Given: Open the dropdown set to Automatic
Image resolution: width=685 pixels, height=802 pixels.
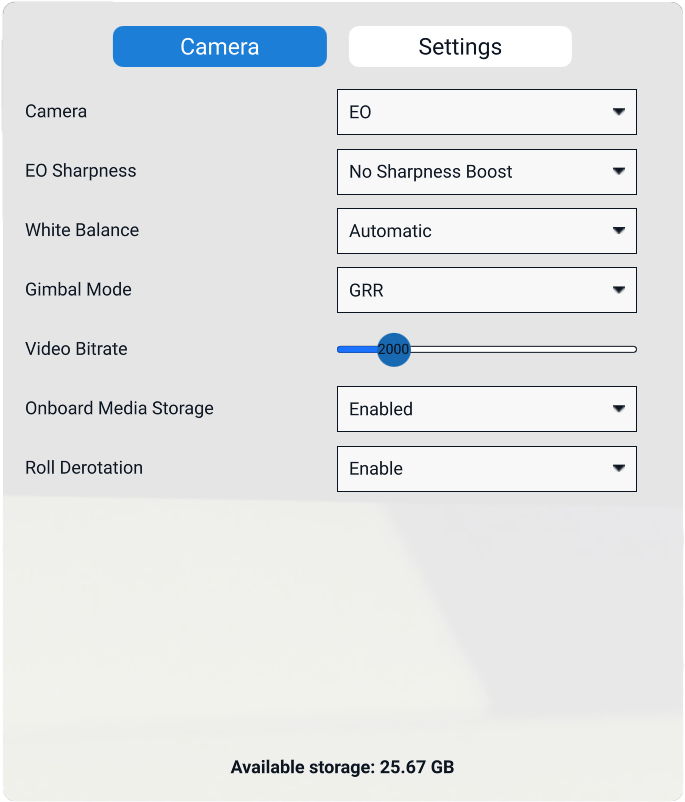Looking at the screenshot, I should (x=470, y=231).
